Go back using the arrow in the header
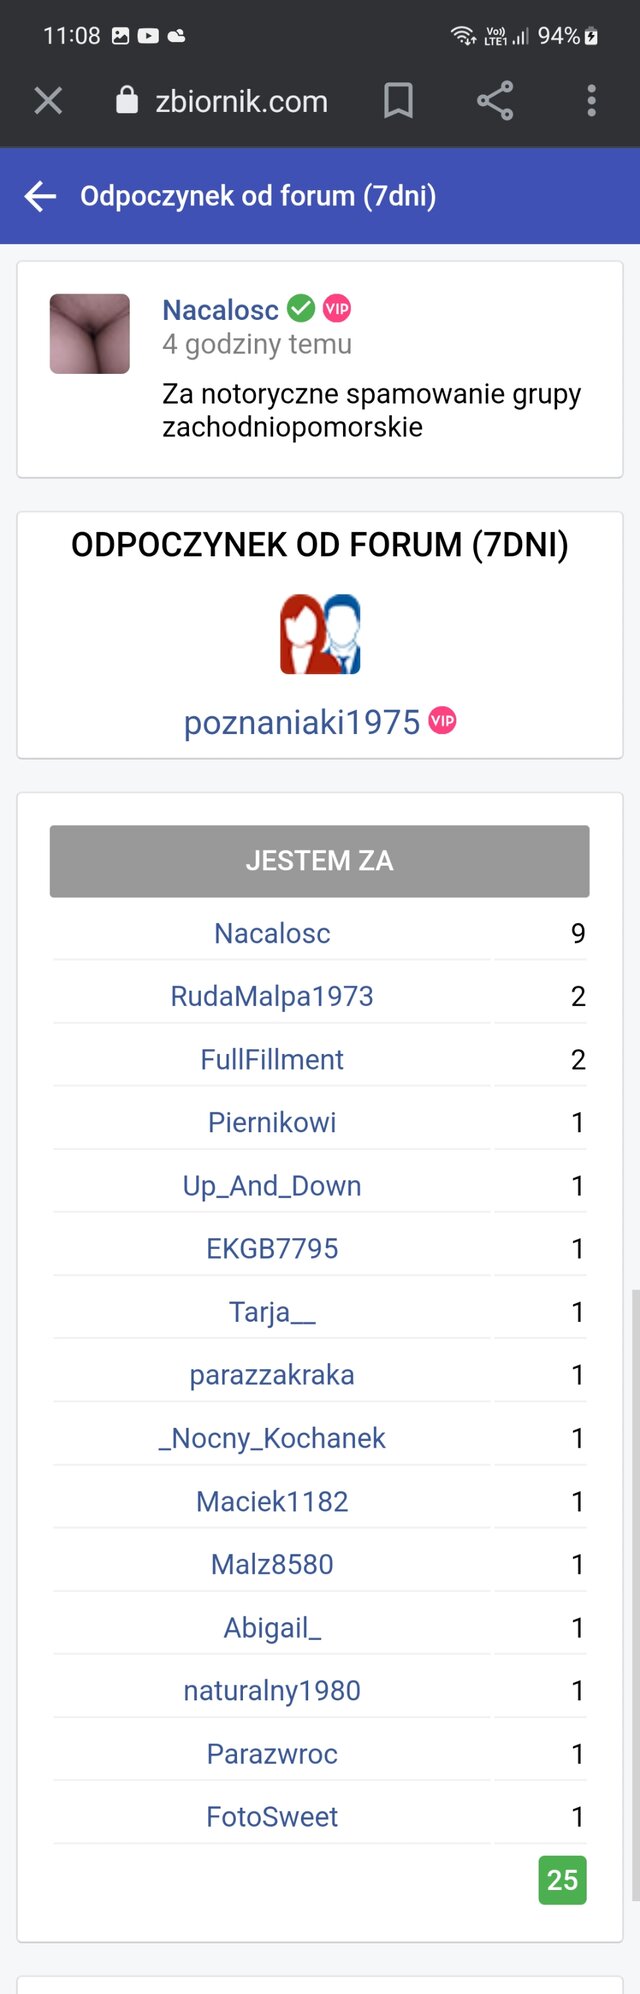The width and height of the screenshot is (640, 1994). pyautogui.click(x=38, y=196)
